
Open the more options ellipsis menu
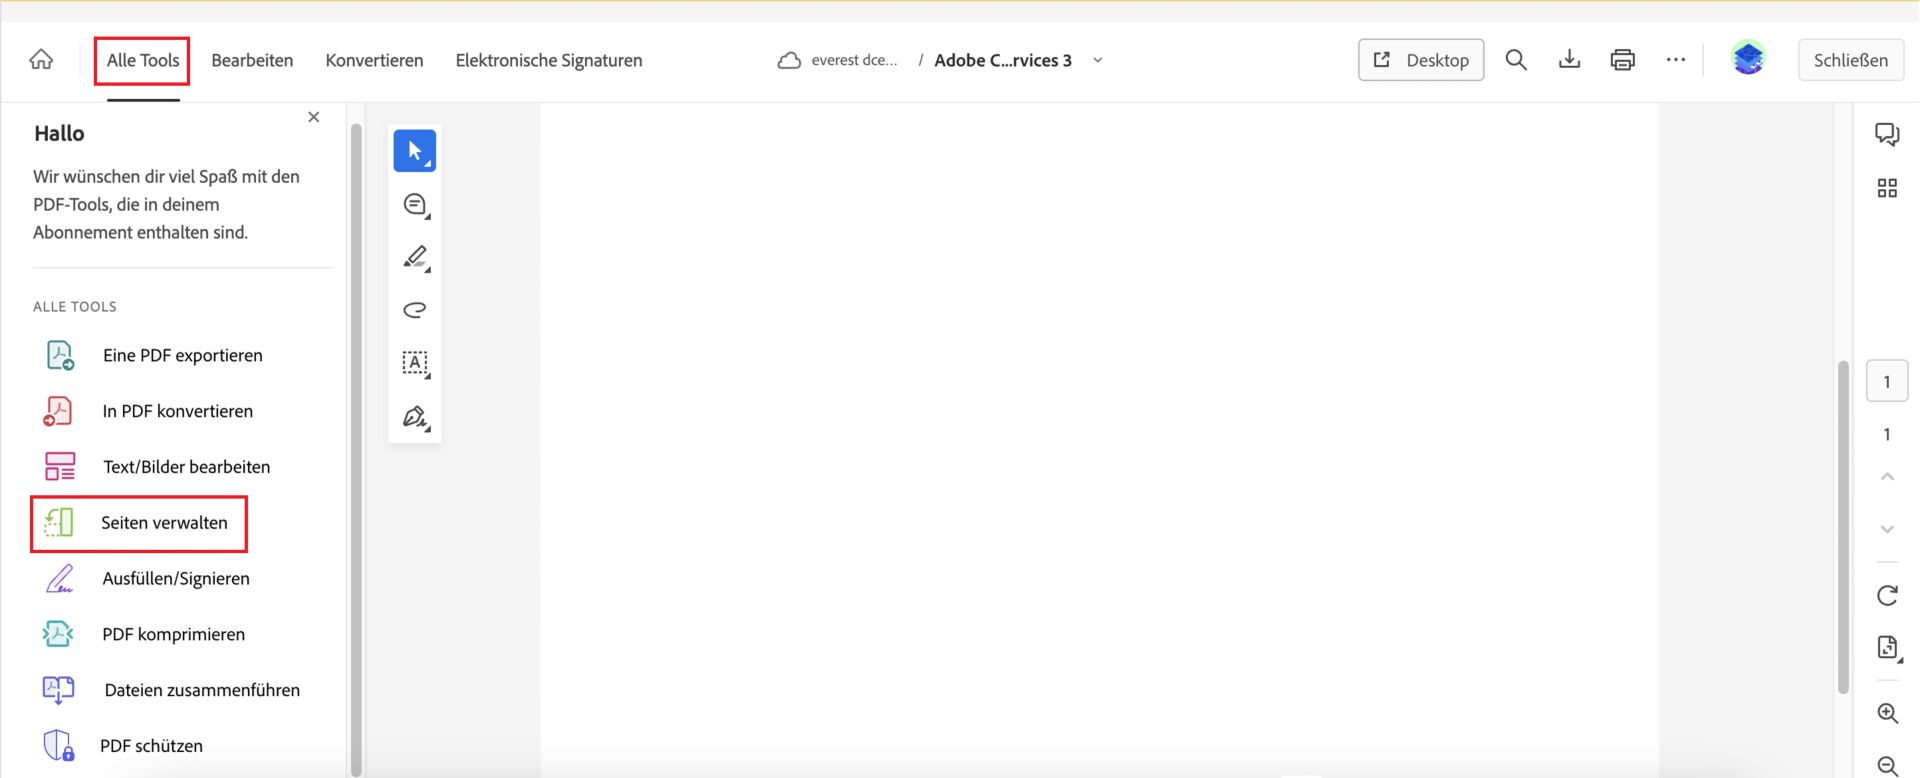tap(1676, 60)
